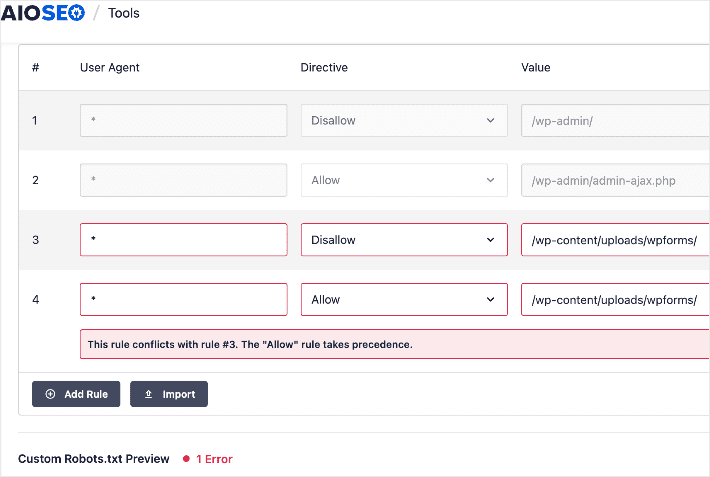
Task: Click the rule 4 wpforms value field
Action: pyautogui.click(x=615, y=299)
